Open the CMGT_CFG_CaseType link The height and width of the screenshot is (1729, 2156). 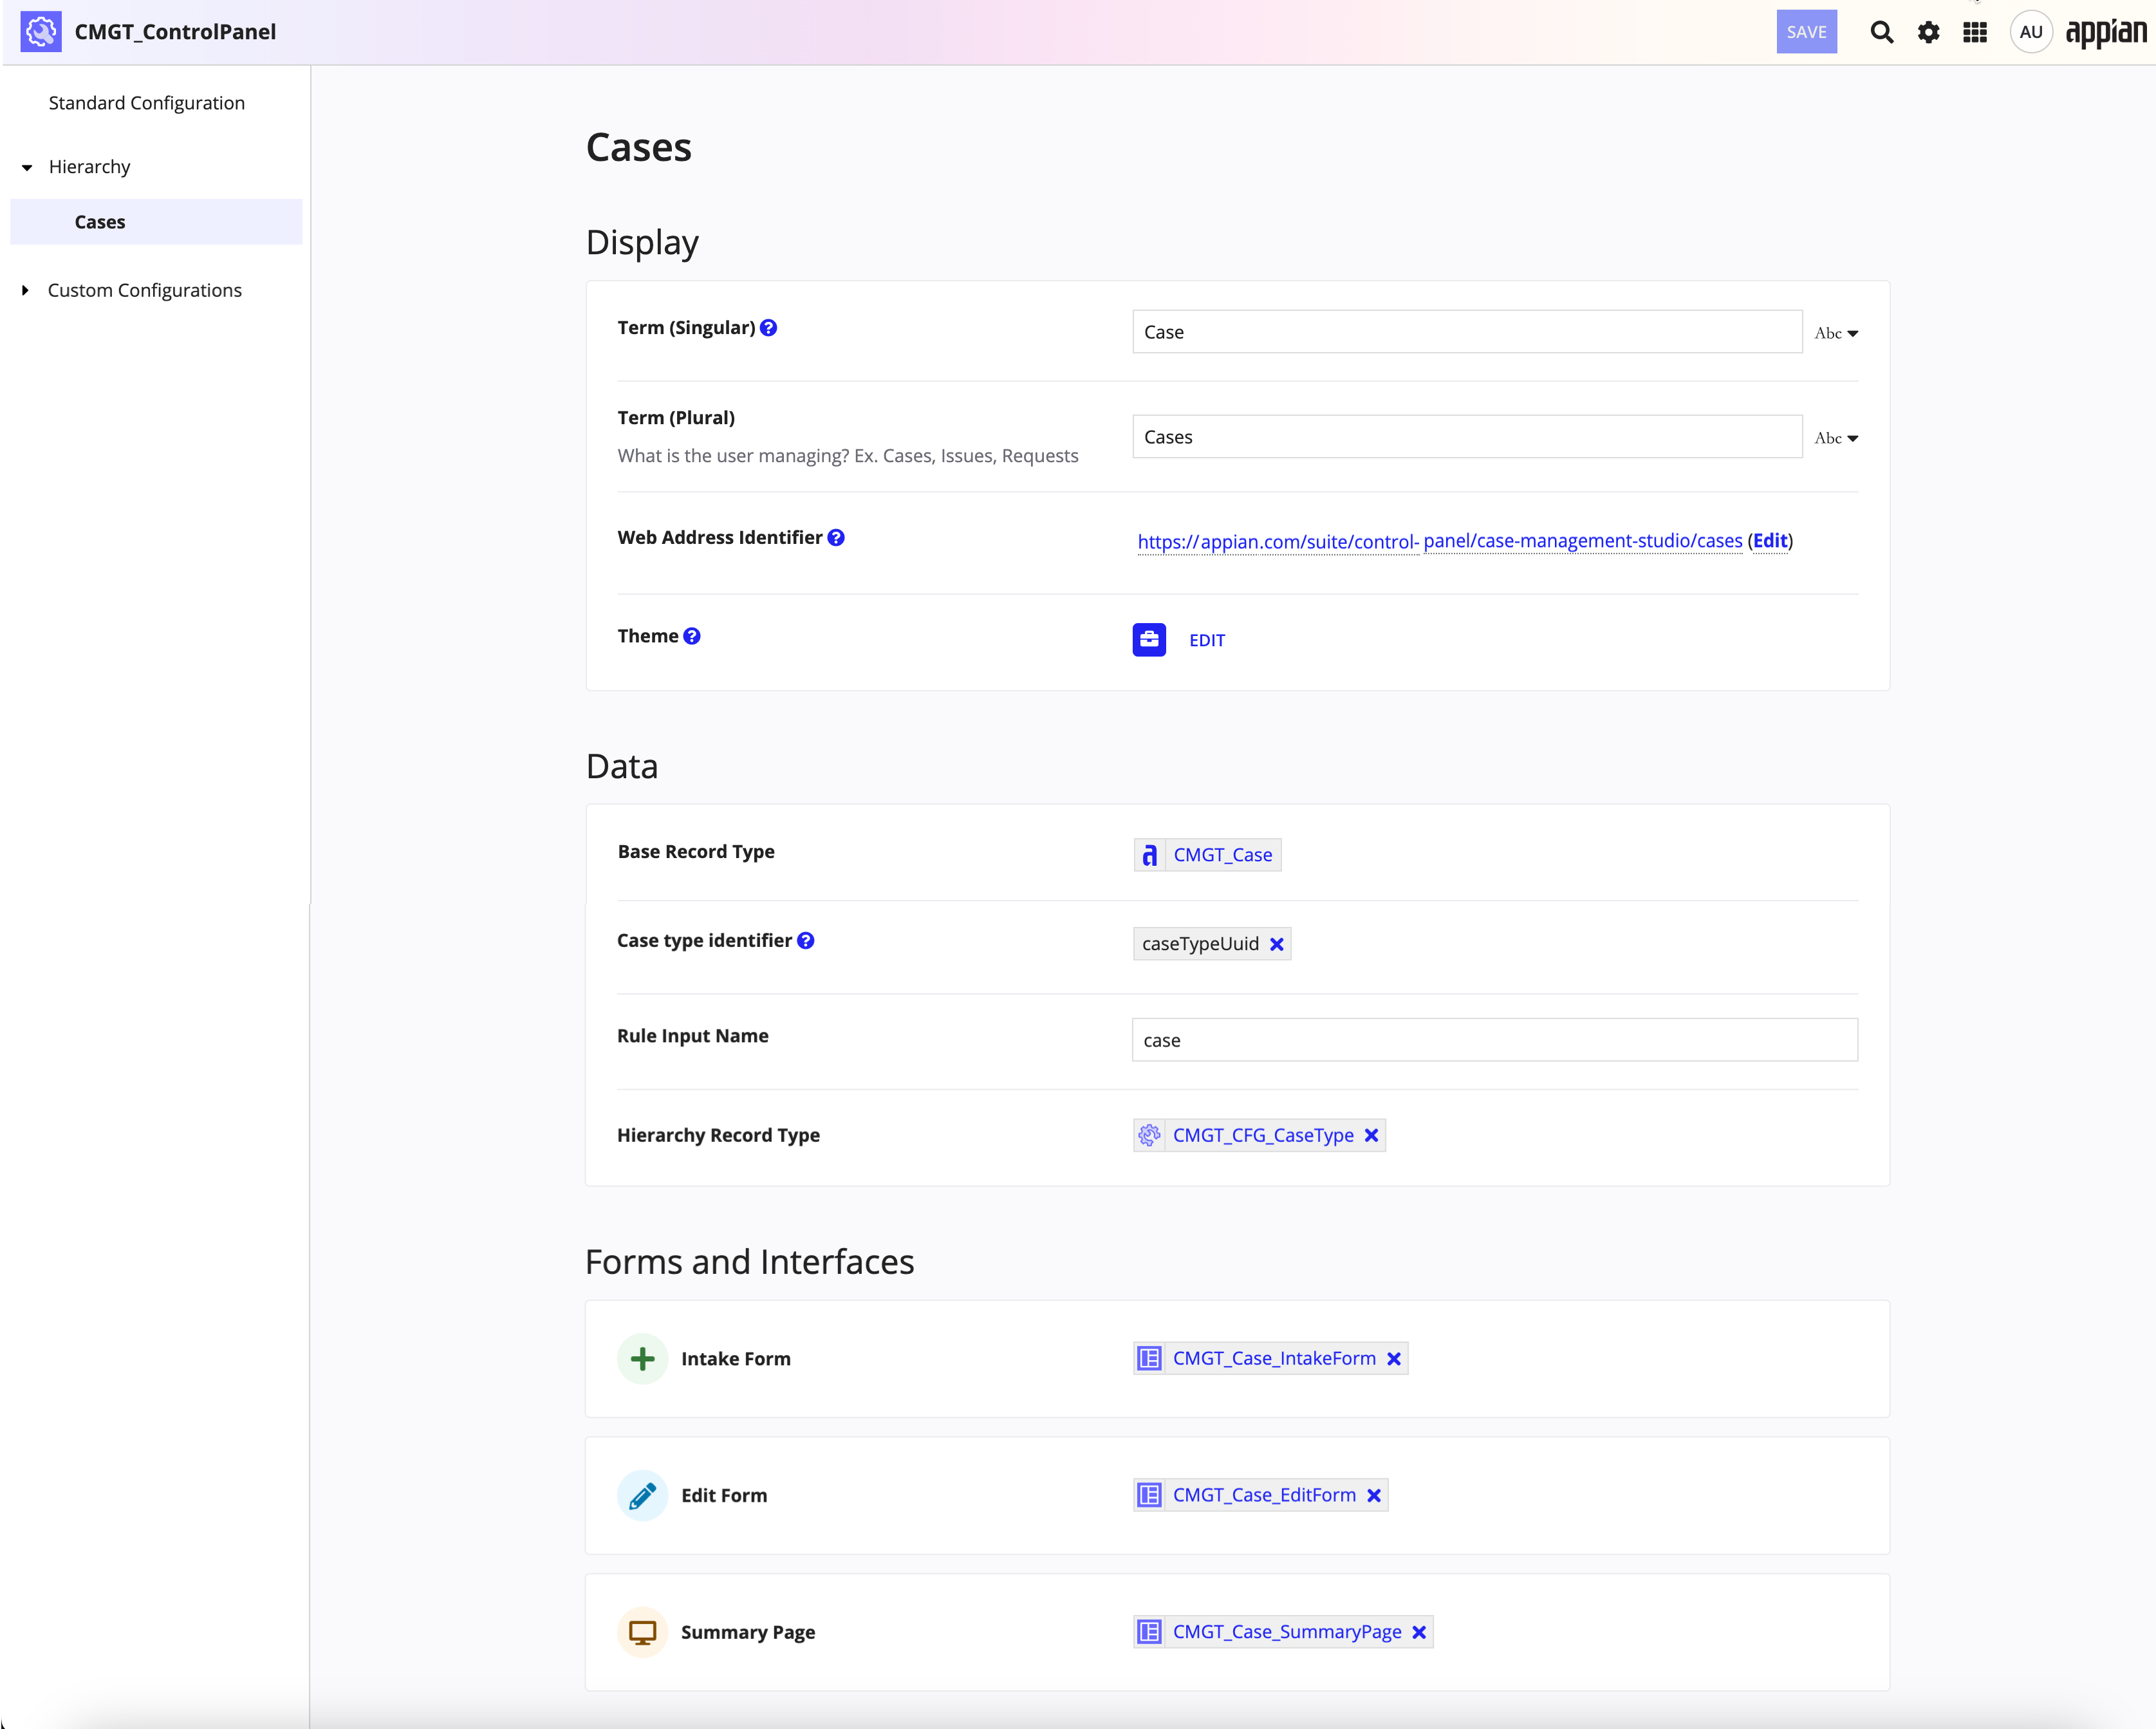[x=1263, y=1136]
